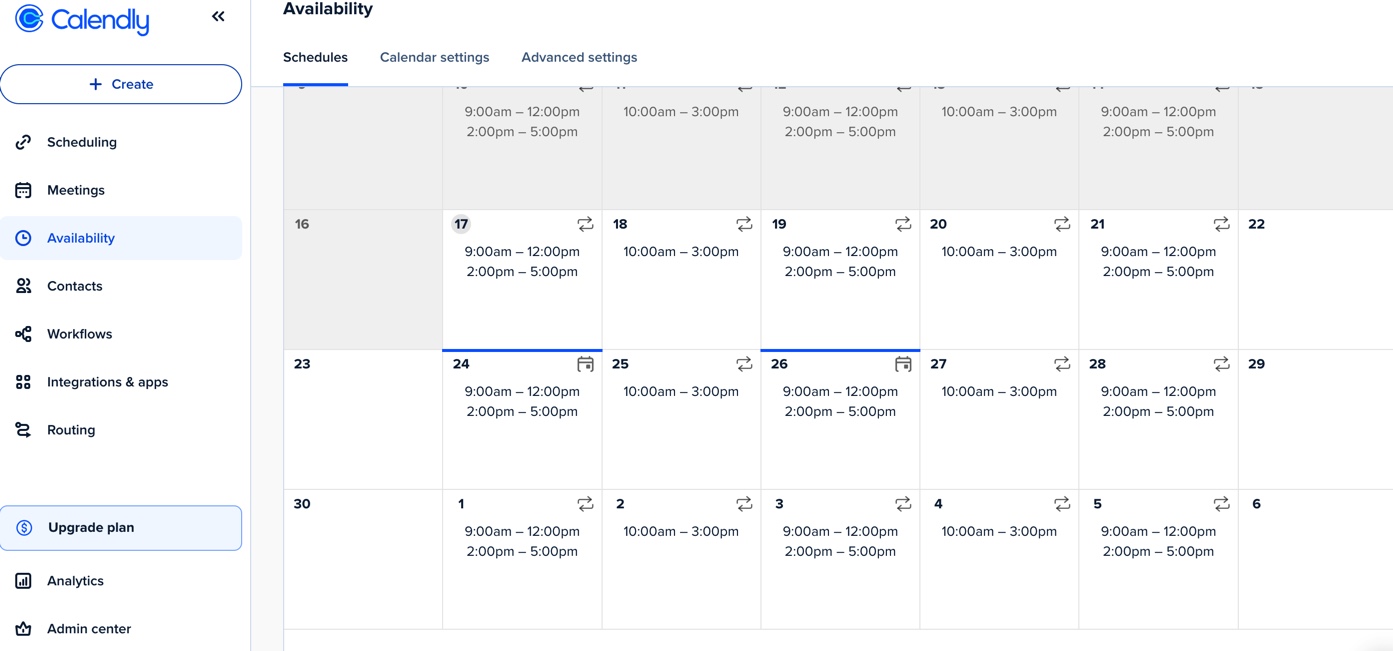Open the Analytics chart icon
1393x651 pixels.
[x=23, y=581]
